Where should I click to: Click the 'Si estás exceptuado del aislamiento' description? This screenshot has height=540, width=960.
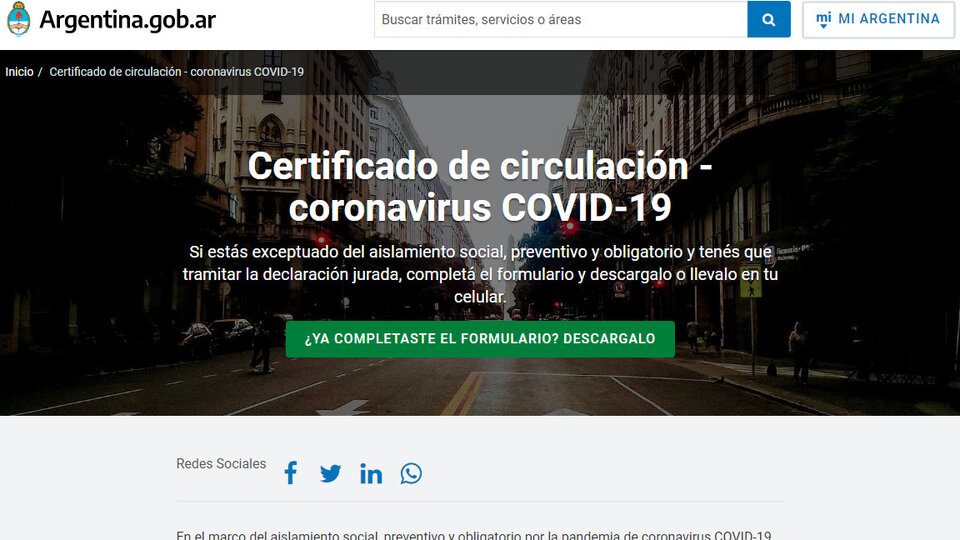480,274
